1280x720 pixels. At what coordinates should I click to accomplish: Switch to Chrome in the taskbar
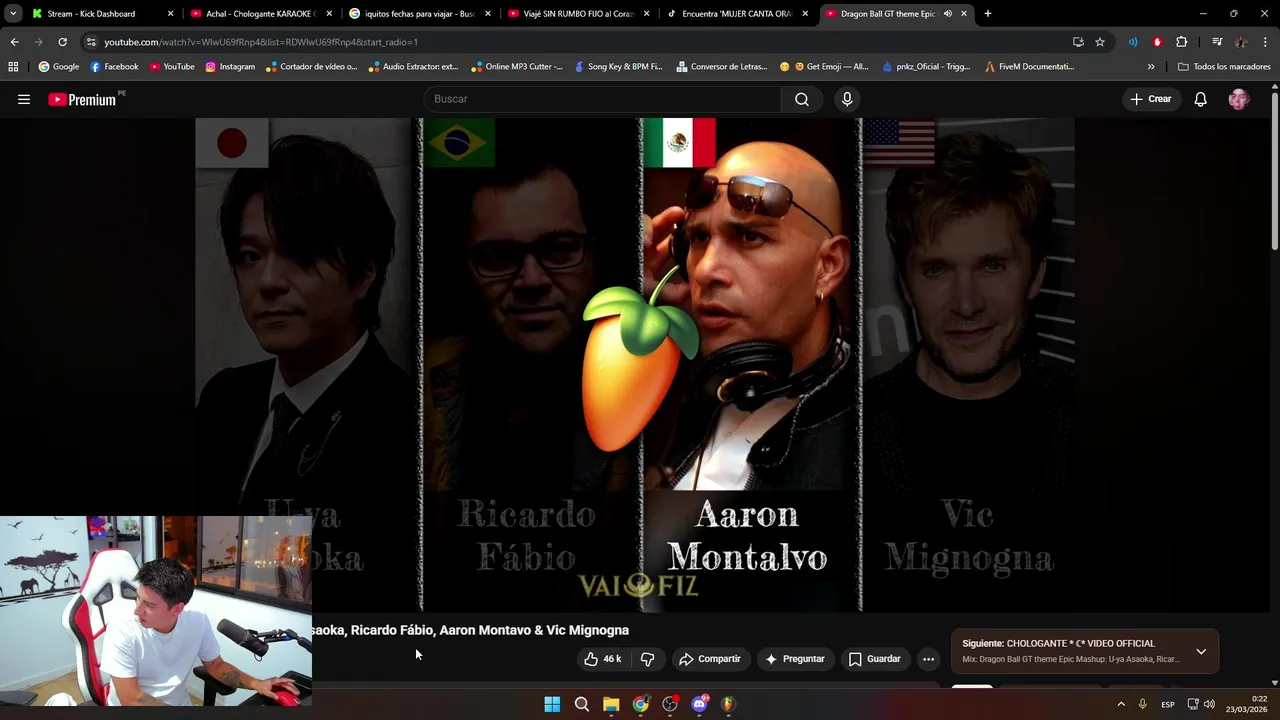(x=640, y=704)
